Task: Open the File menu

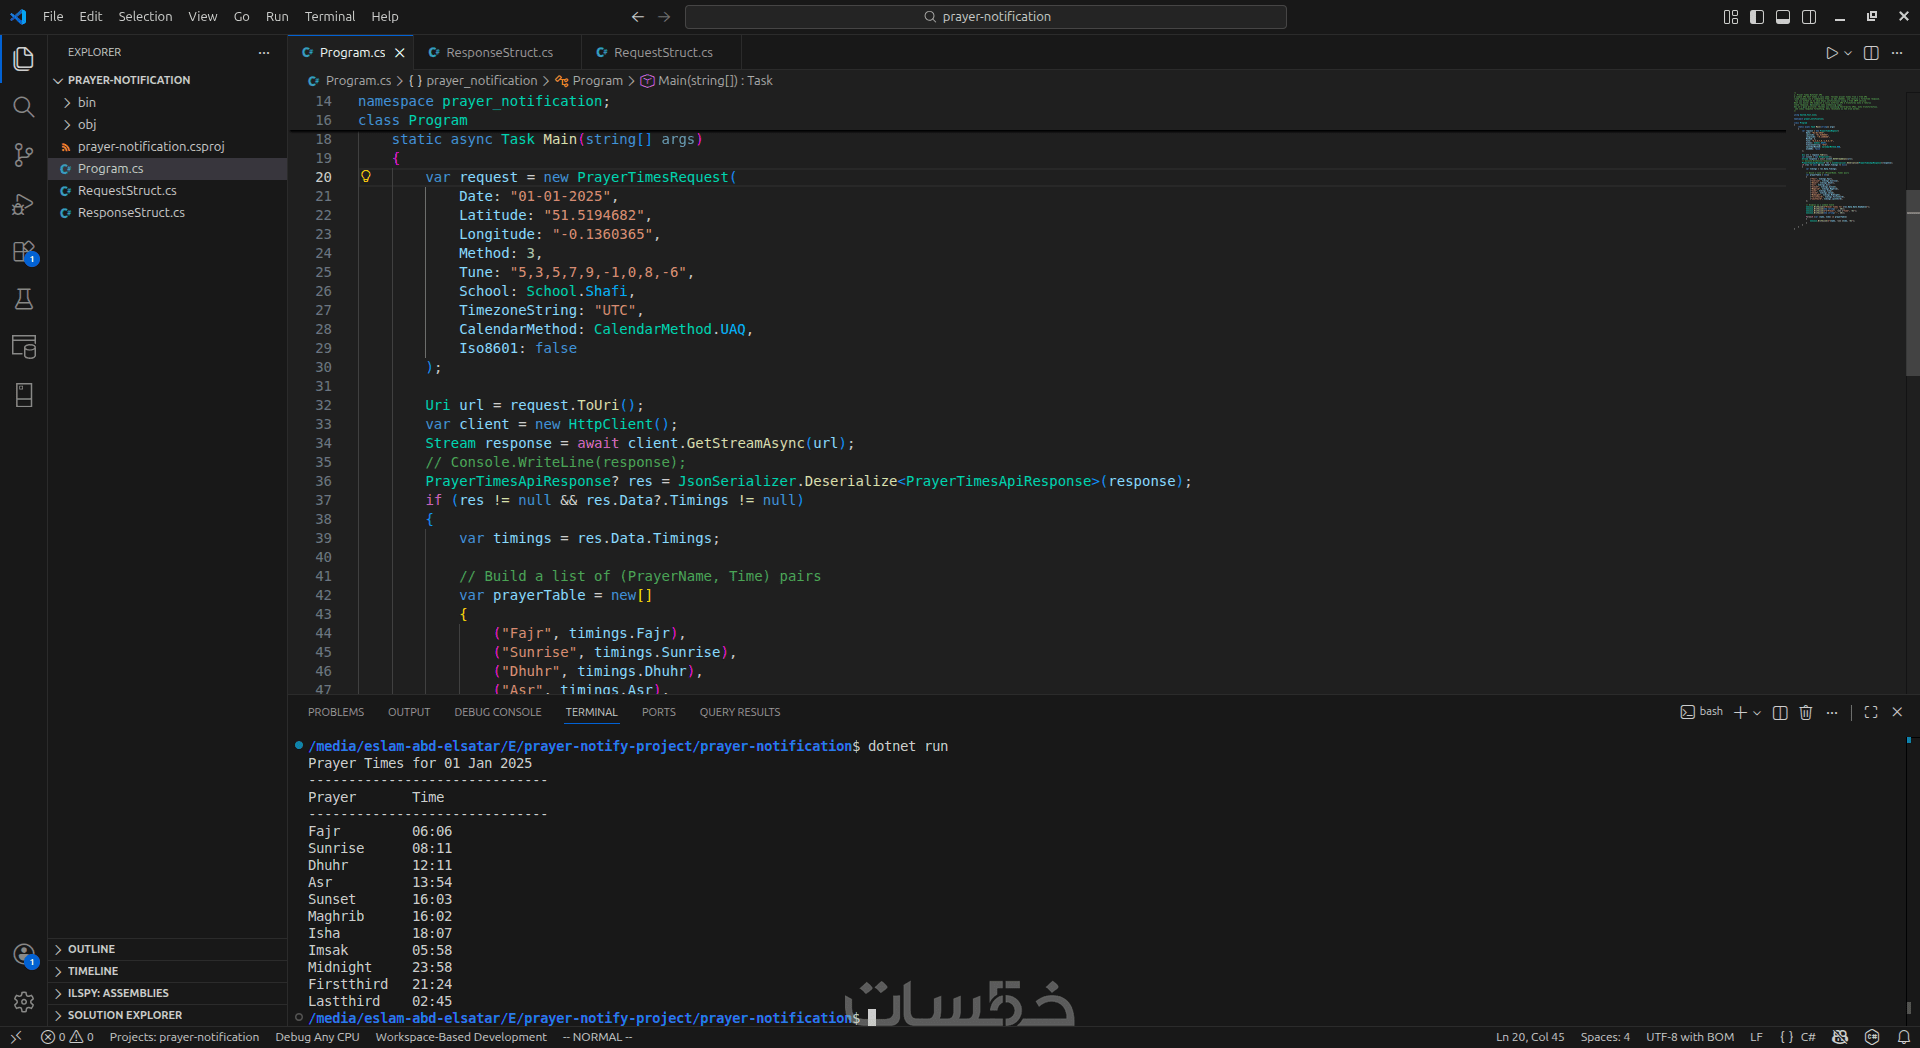Action: click(x=53, y=16)
